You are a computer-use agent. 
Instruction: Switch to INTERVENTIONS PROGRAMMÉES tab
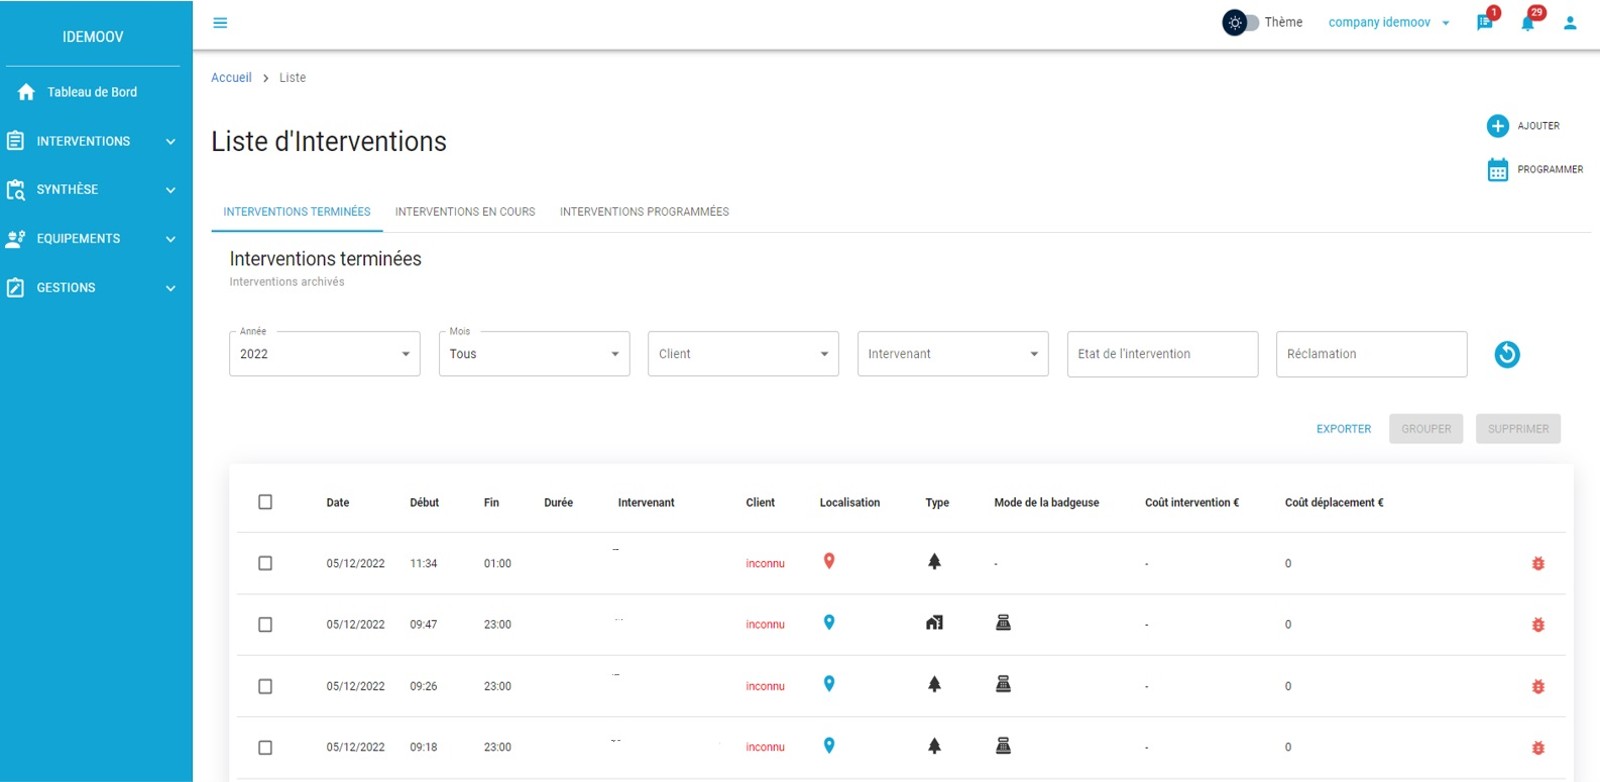coord(644,212)
